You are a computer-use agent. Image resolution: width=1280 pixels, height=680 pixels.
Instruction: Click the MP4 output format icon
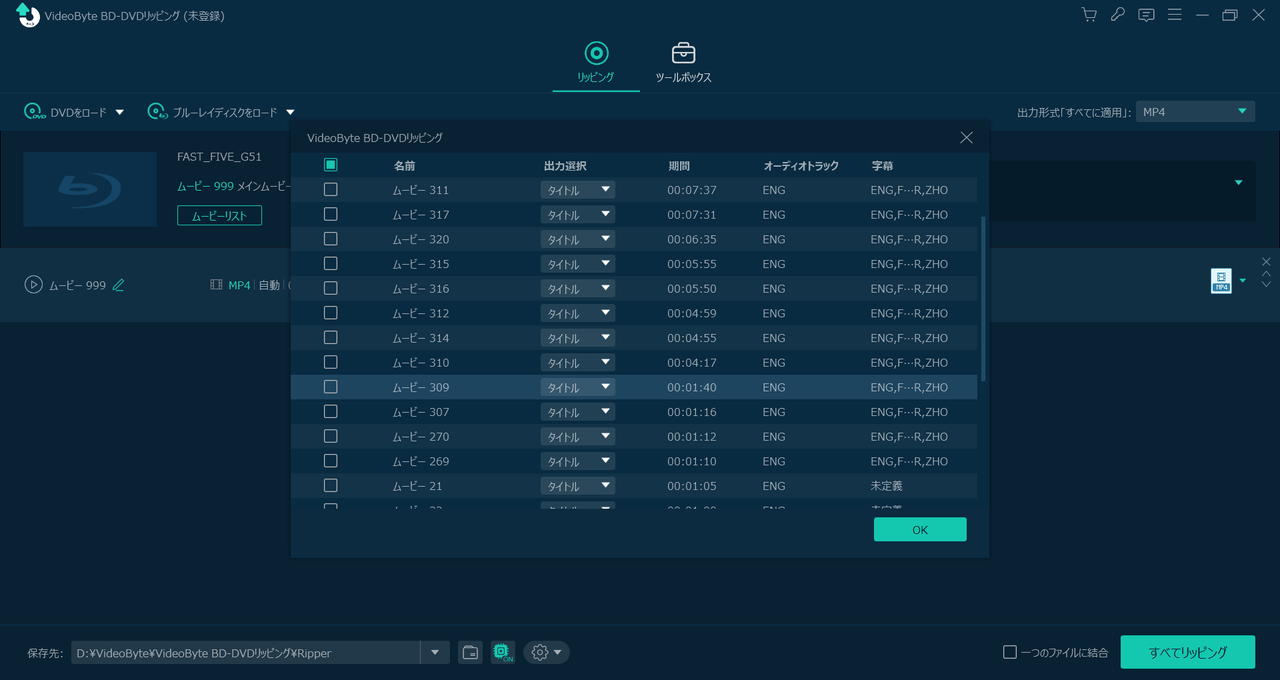(x=1221, y=281)
